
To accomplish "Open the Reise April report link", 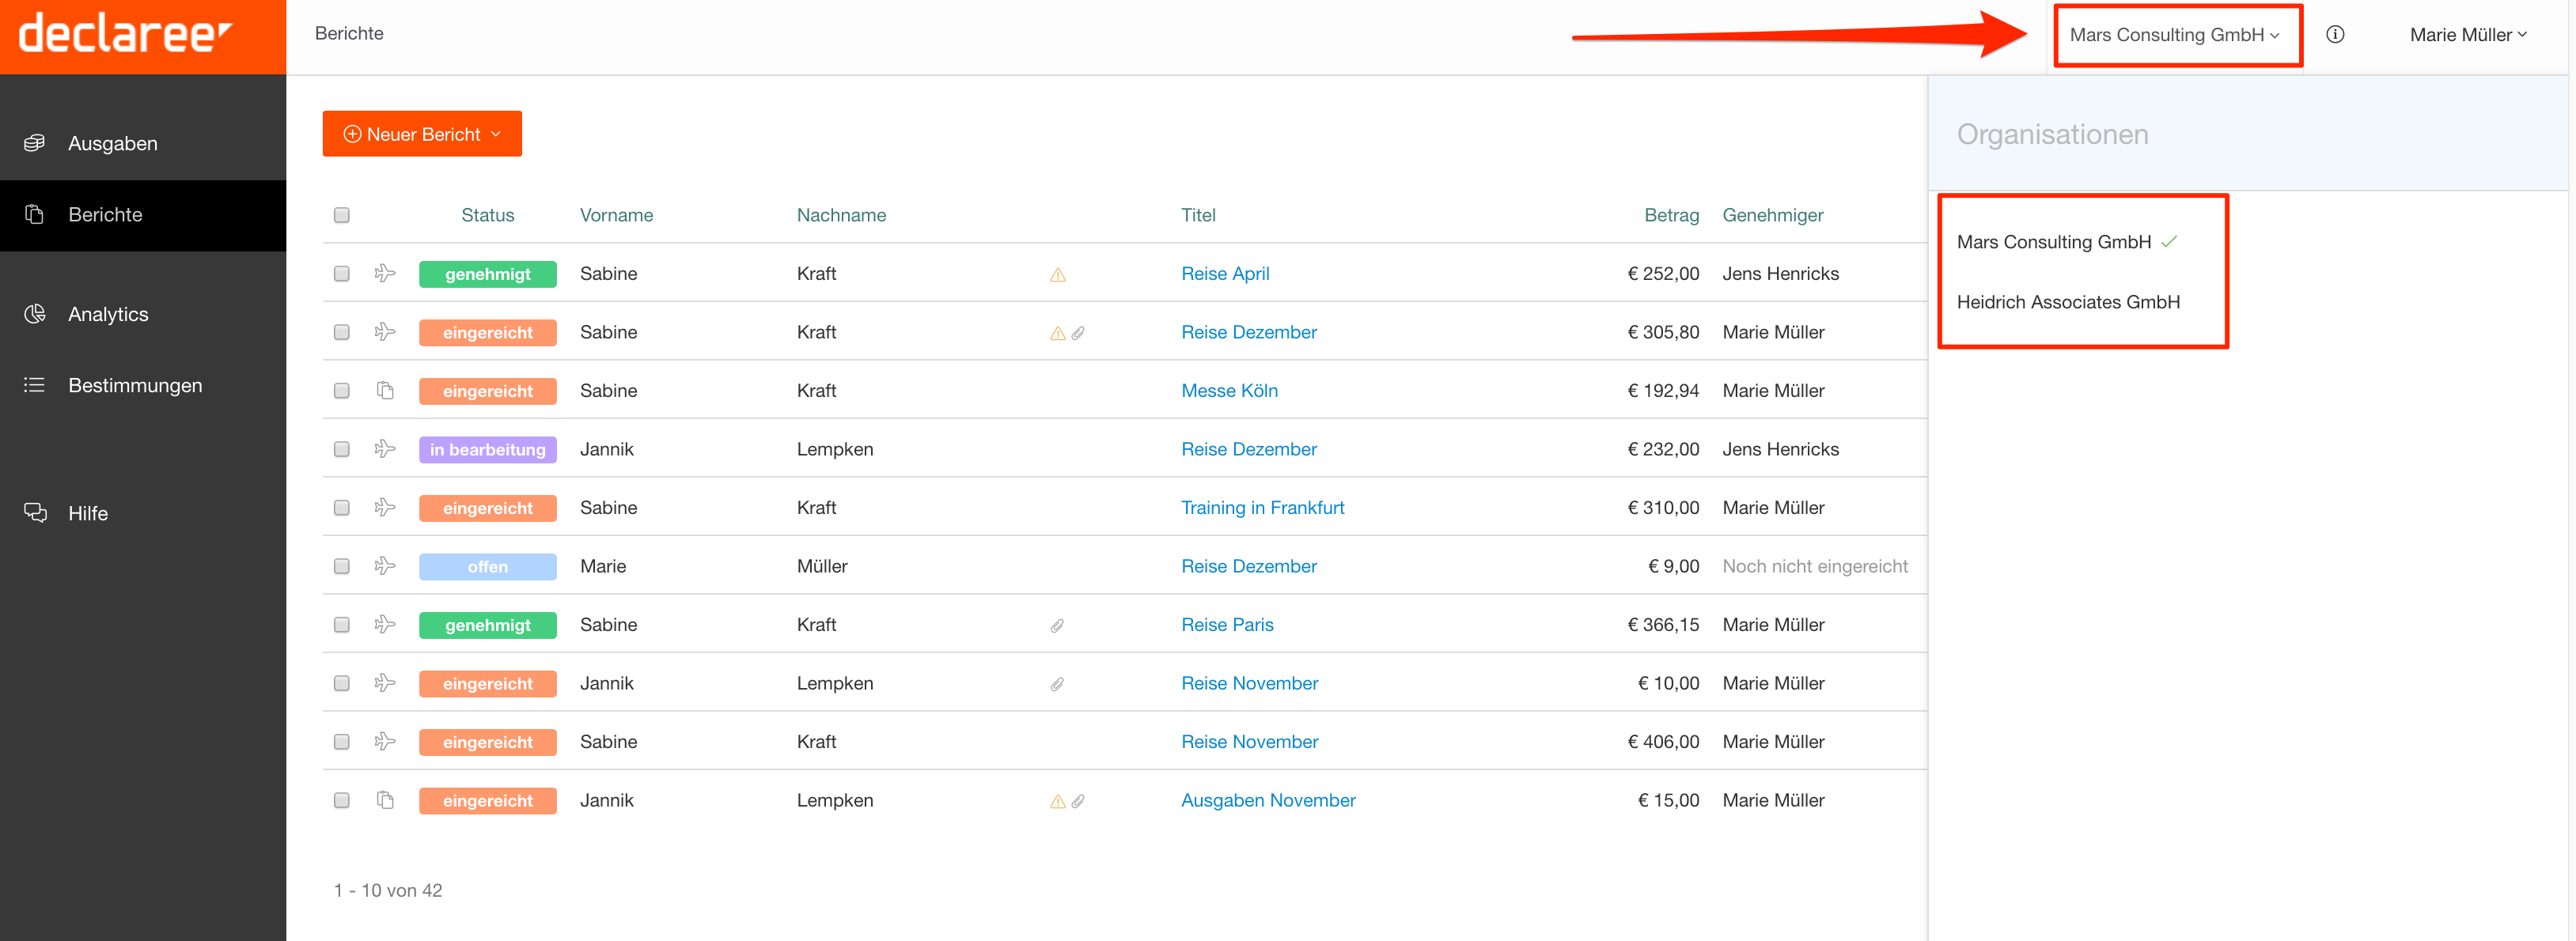I will tap(1225, 273).
